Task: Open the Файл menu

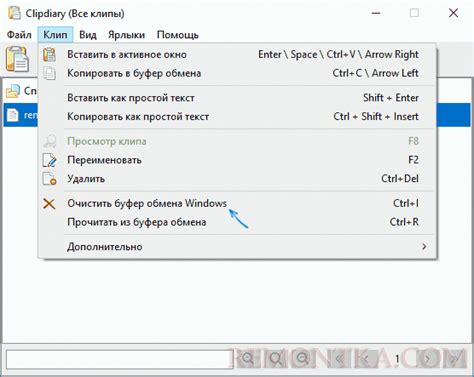Action: point(19,35)
